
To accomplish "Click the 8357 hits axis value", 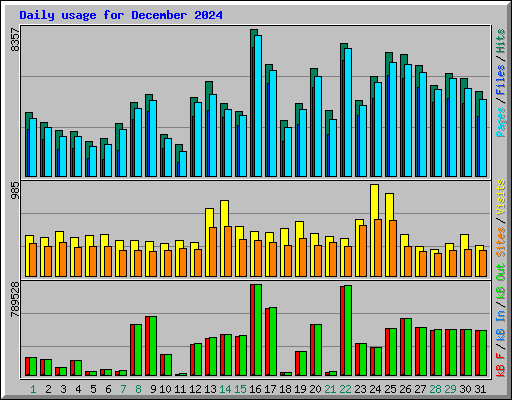I will (x=15, y=40).
